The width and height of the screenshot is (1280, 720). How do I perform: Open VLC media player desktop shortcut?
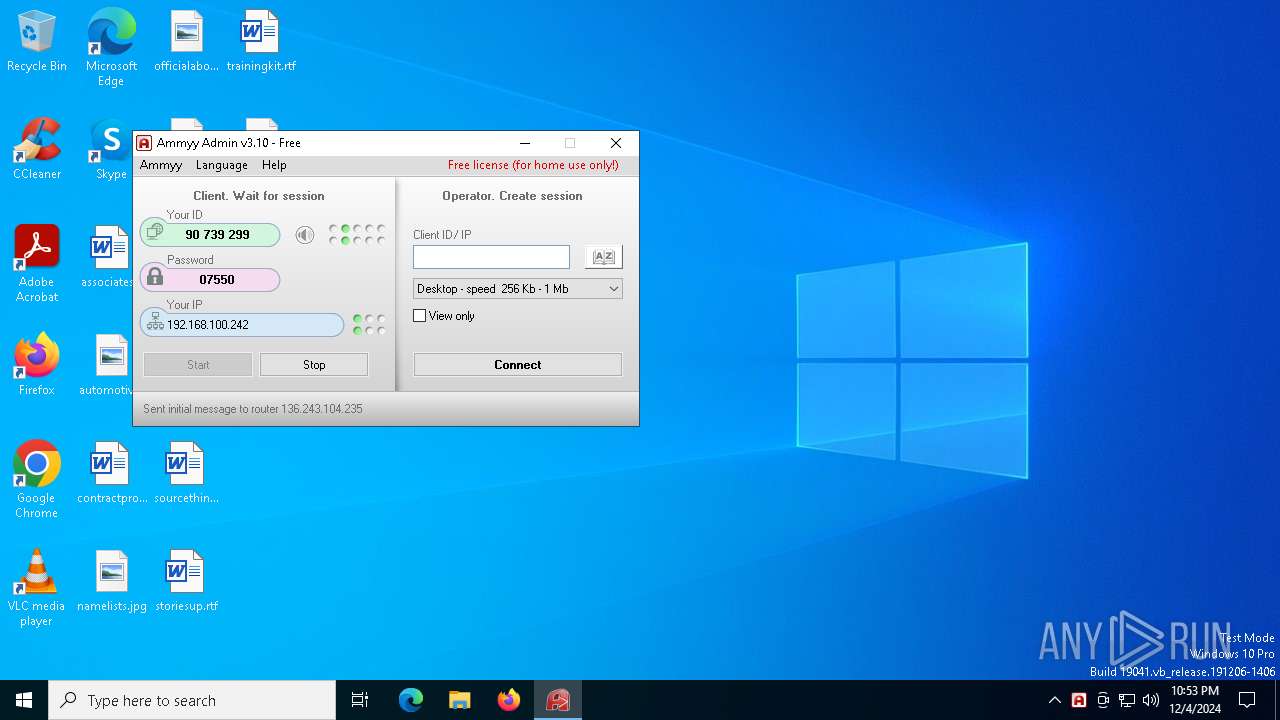tap(37, 588)
